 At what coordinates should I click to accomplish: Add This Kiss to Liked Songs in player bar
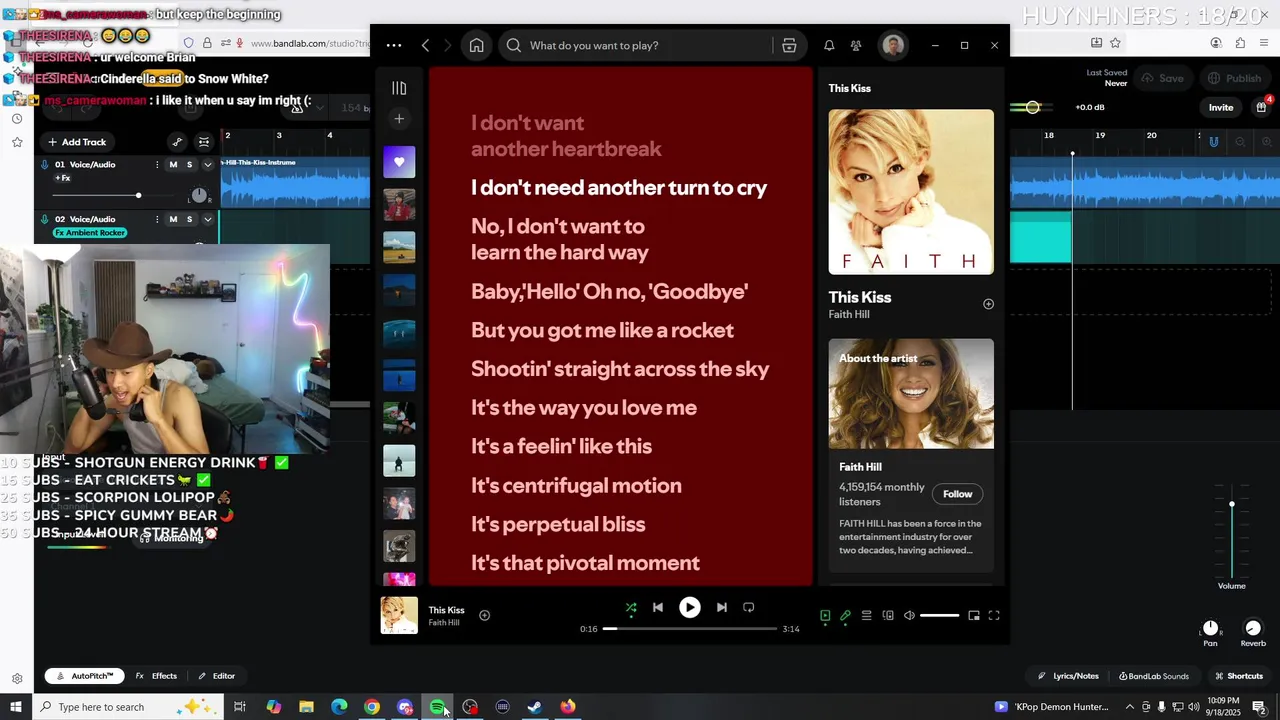pos(485,616)
